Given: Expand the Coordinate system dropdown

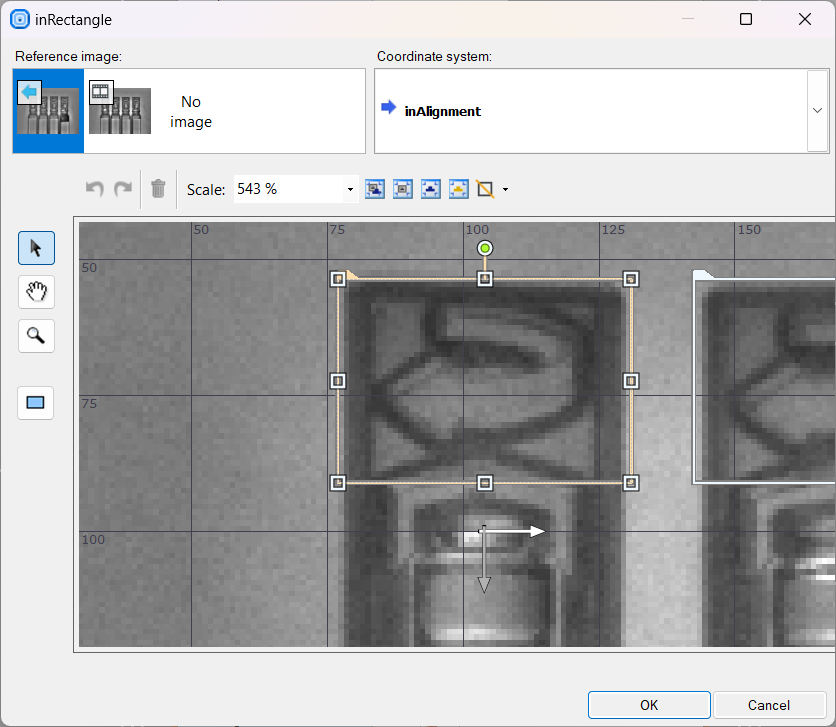Looking at the screenshot, I should point(817,111).
